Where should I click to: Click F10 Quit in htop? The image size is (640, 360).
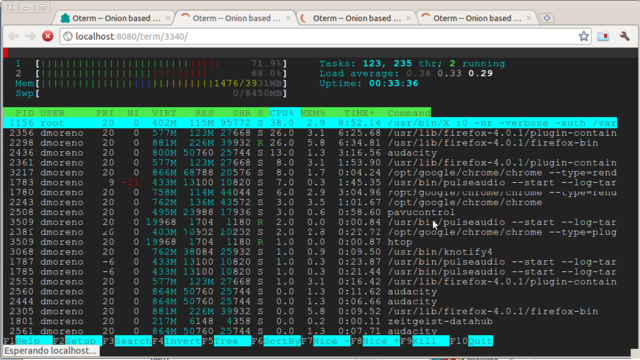click(x=471, y=341)
